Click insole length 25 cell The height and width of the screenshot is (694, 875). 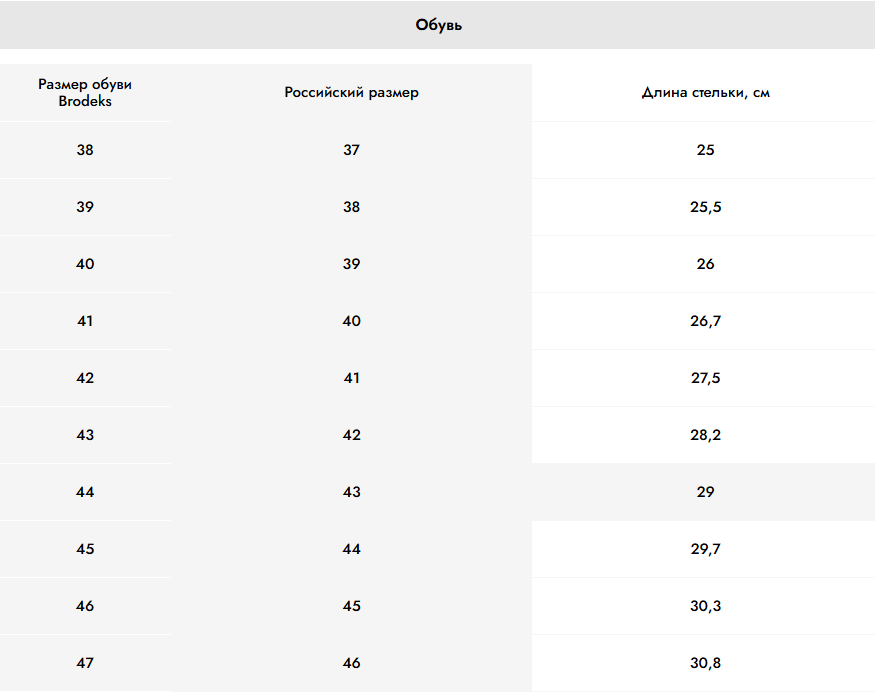705,150
